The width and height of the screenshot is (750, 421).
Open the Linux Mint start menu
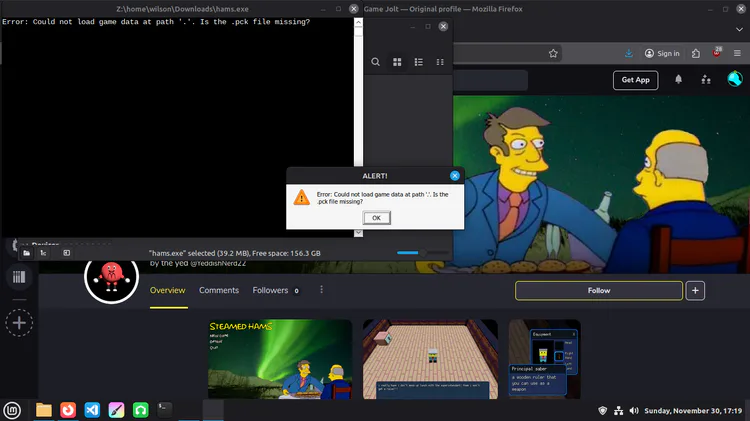click(12, 410)
